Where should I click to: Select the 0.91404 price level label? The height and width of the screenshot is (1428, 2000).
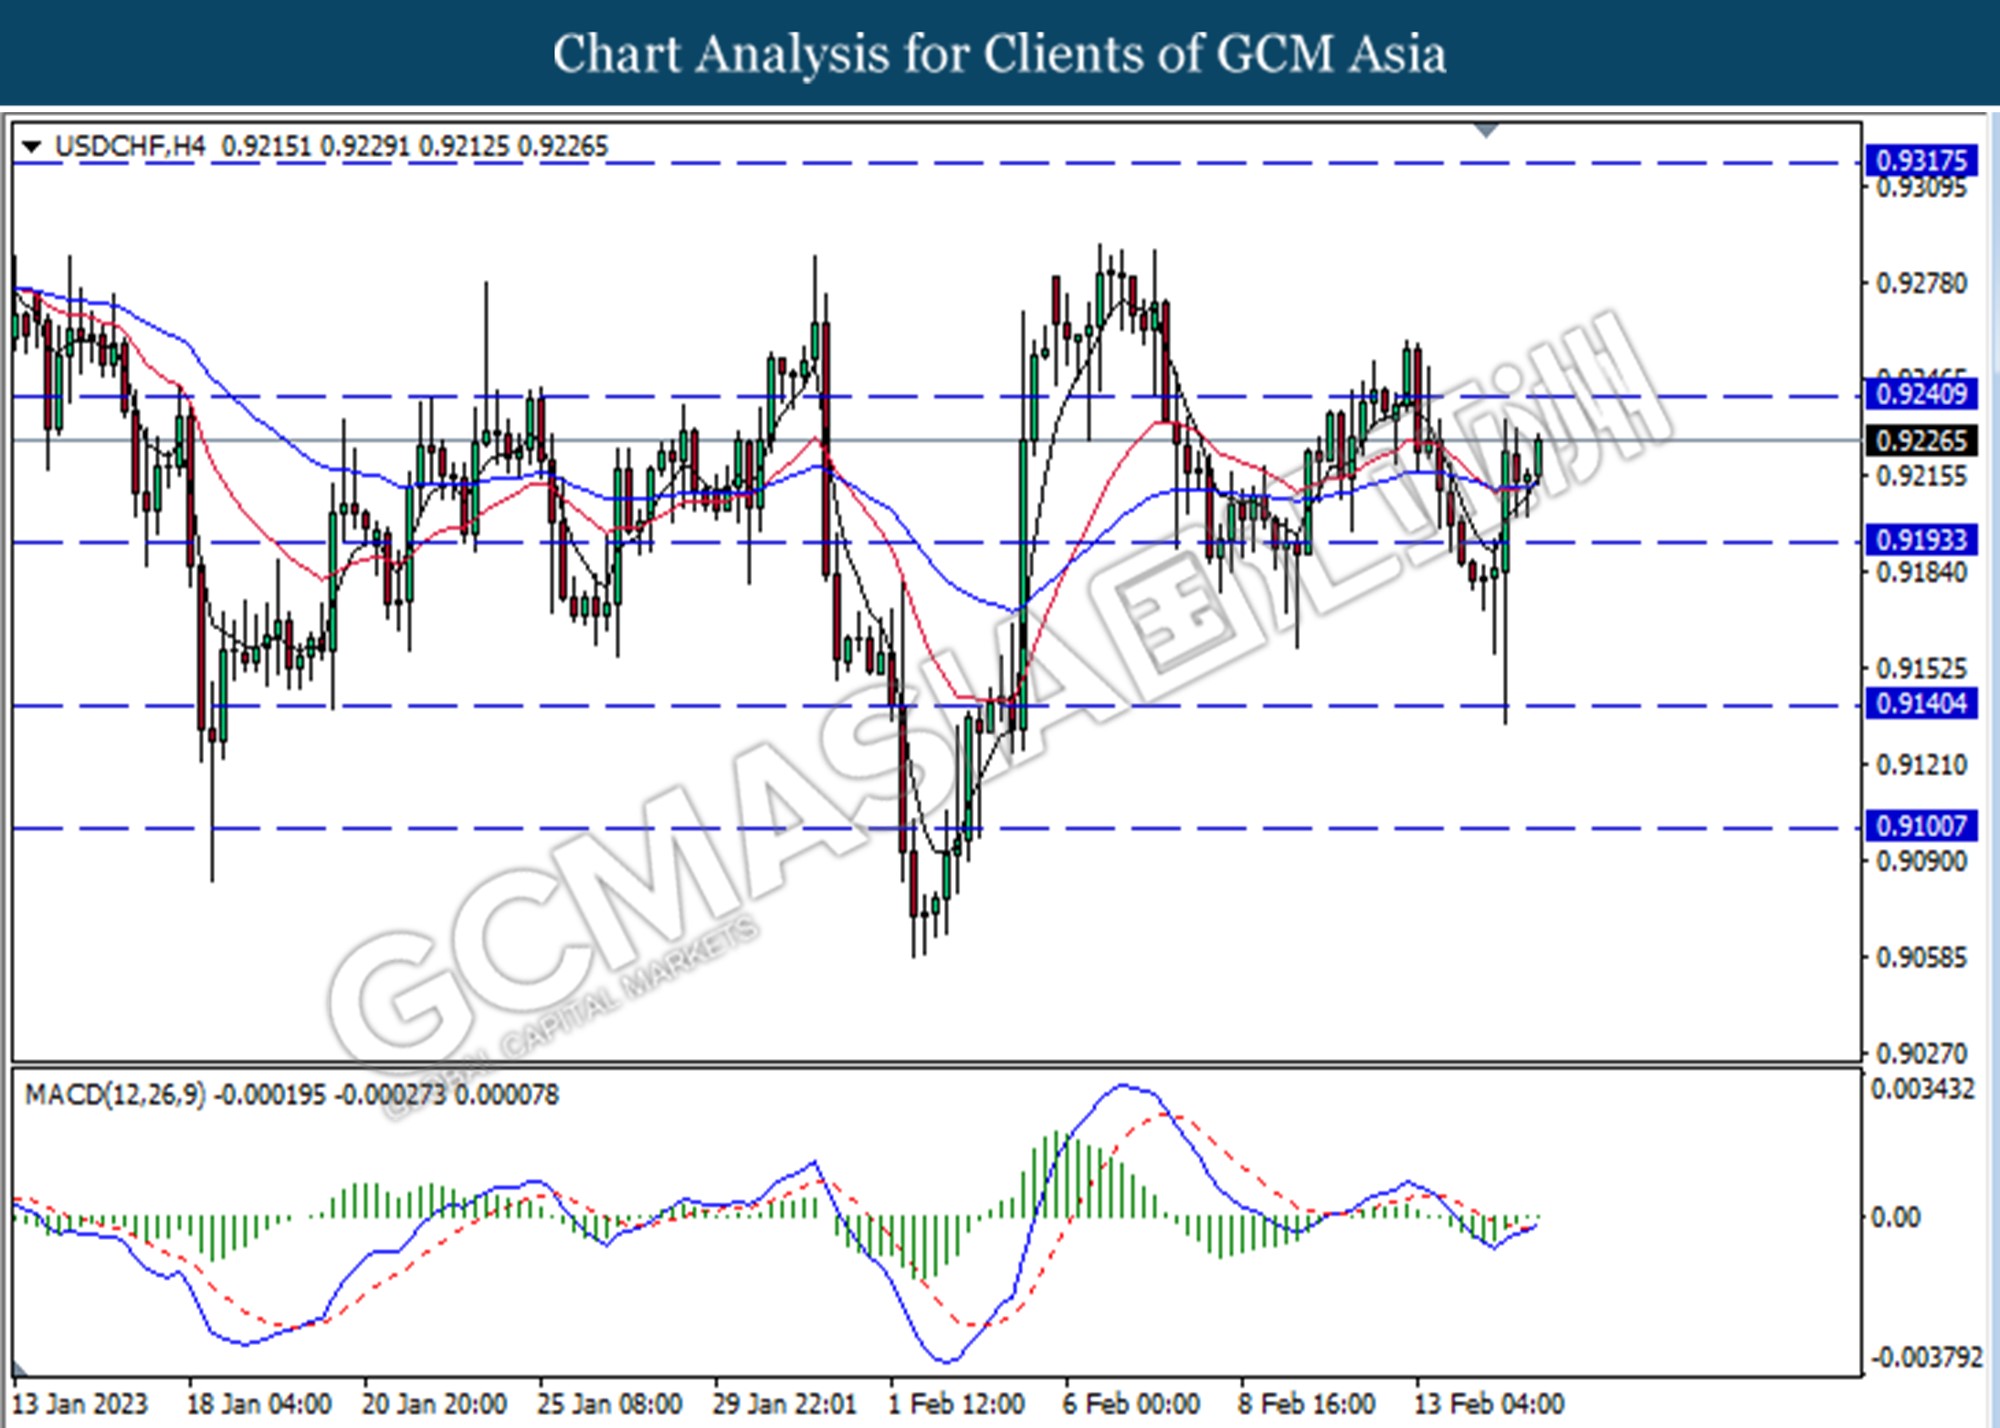click(x=1921, y=704)
